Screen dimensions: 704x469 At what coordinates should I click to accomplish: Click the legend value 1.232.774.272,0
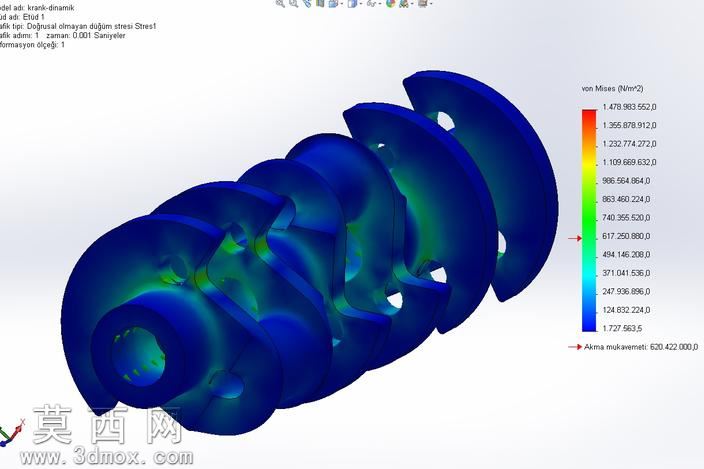(629, 144)
